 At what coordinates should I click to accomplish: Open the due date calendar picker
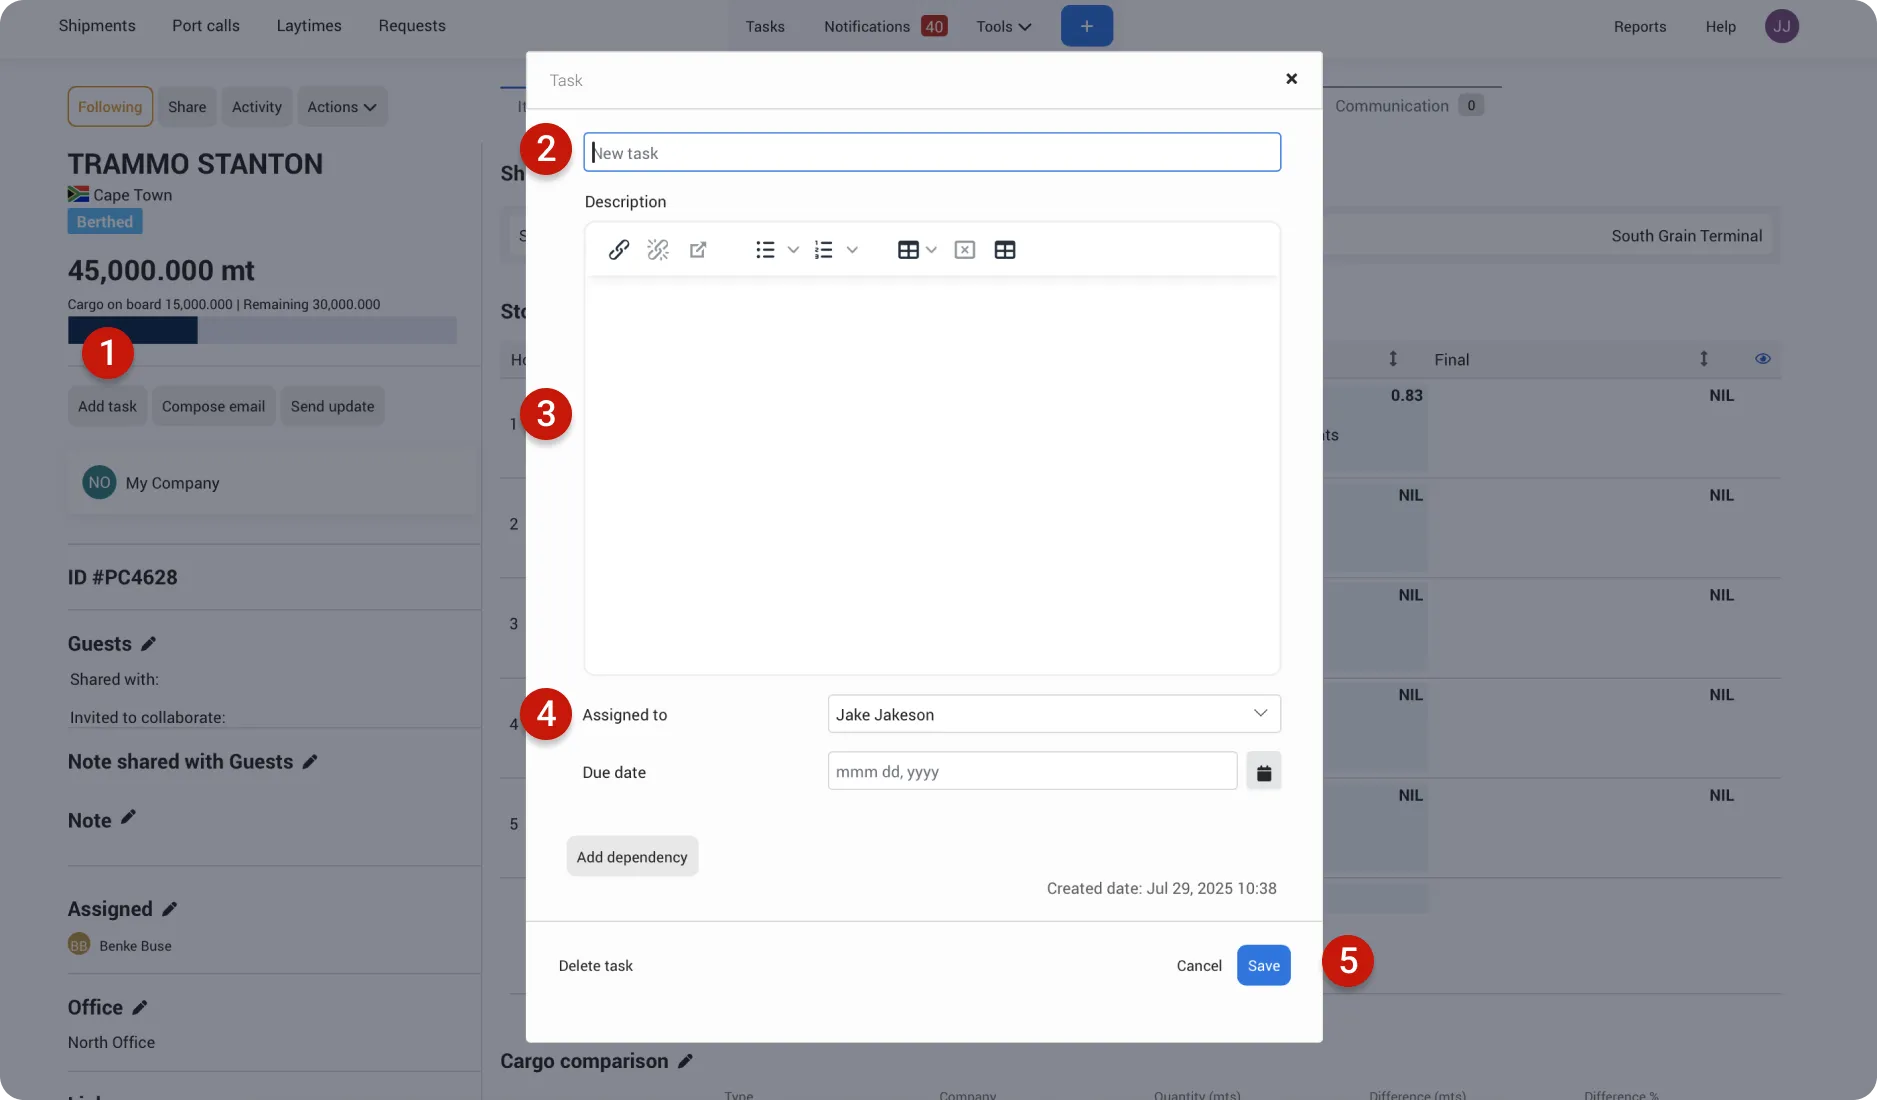click(x=1264, y=772)
